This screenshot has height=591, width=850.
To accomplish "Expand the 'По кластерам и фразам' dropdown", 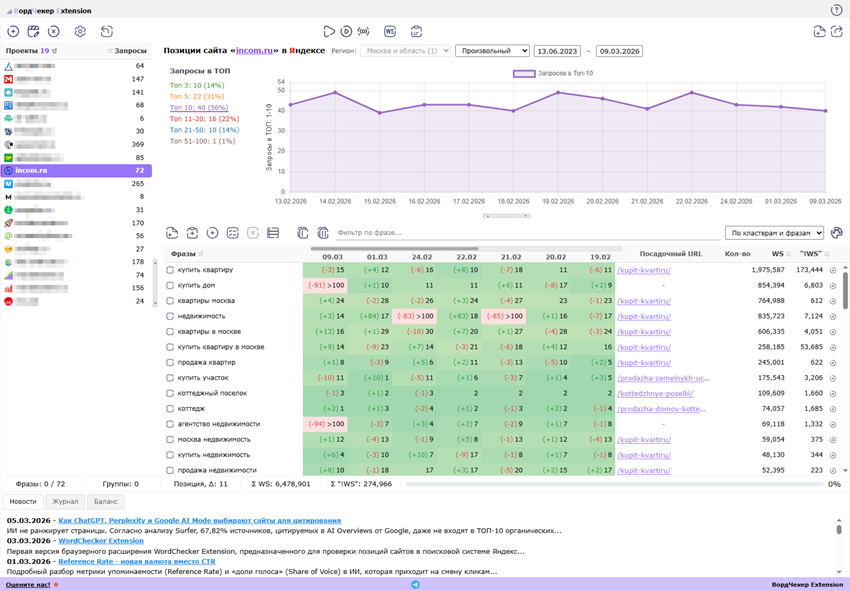I will click(x=774, y=233).
